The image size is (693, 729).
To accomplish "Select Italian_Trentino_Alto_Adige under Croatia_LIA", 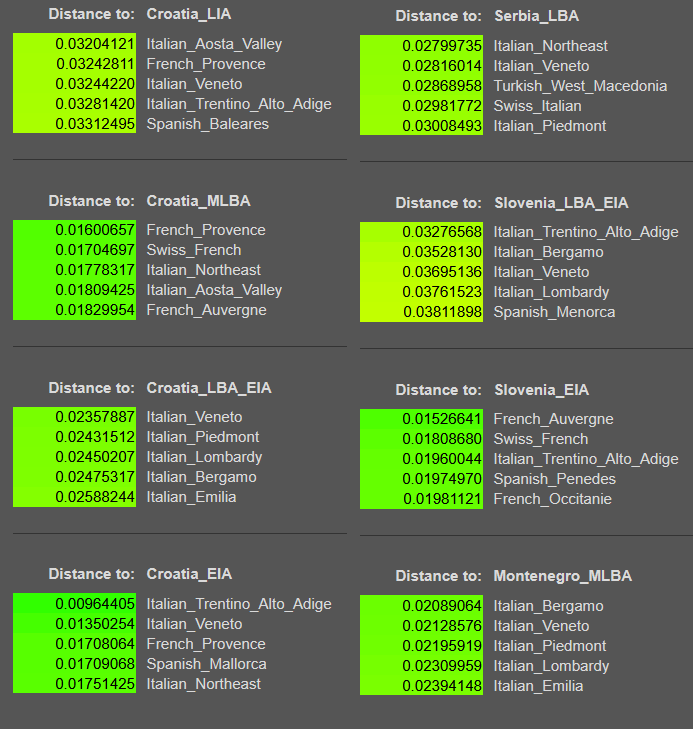I will [239, 104].
